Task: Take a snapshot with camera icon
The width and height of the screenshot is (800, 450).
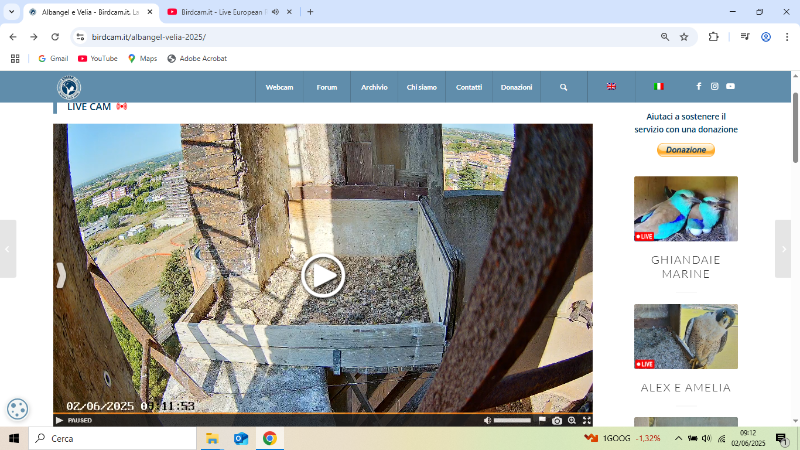Action: point(557,420)
